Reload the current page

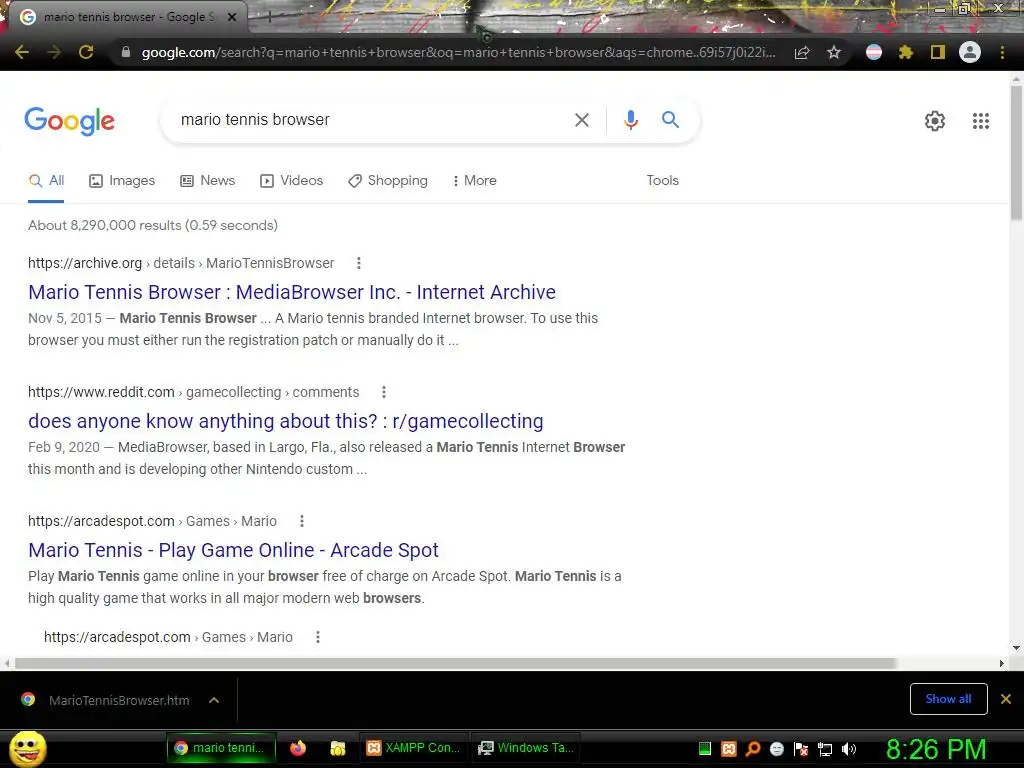[86, 52]
